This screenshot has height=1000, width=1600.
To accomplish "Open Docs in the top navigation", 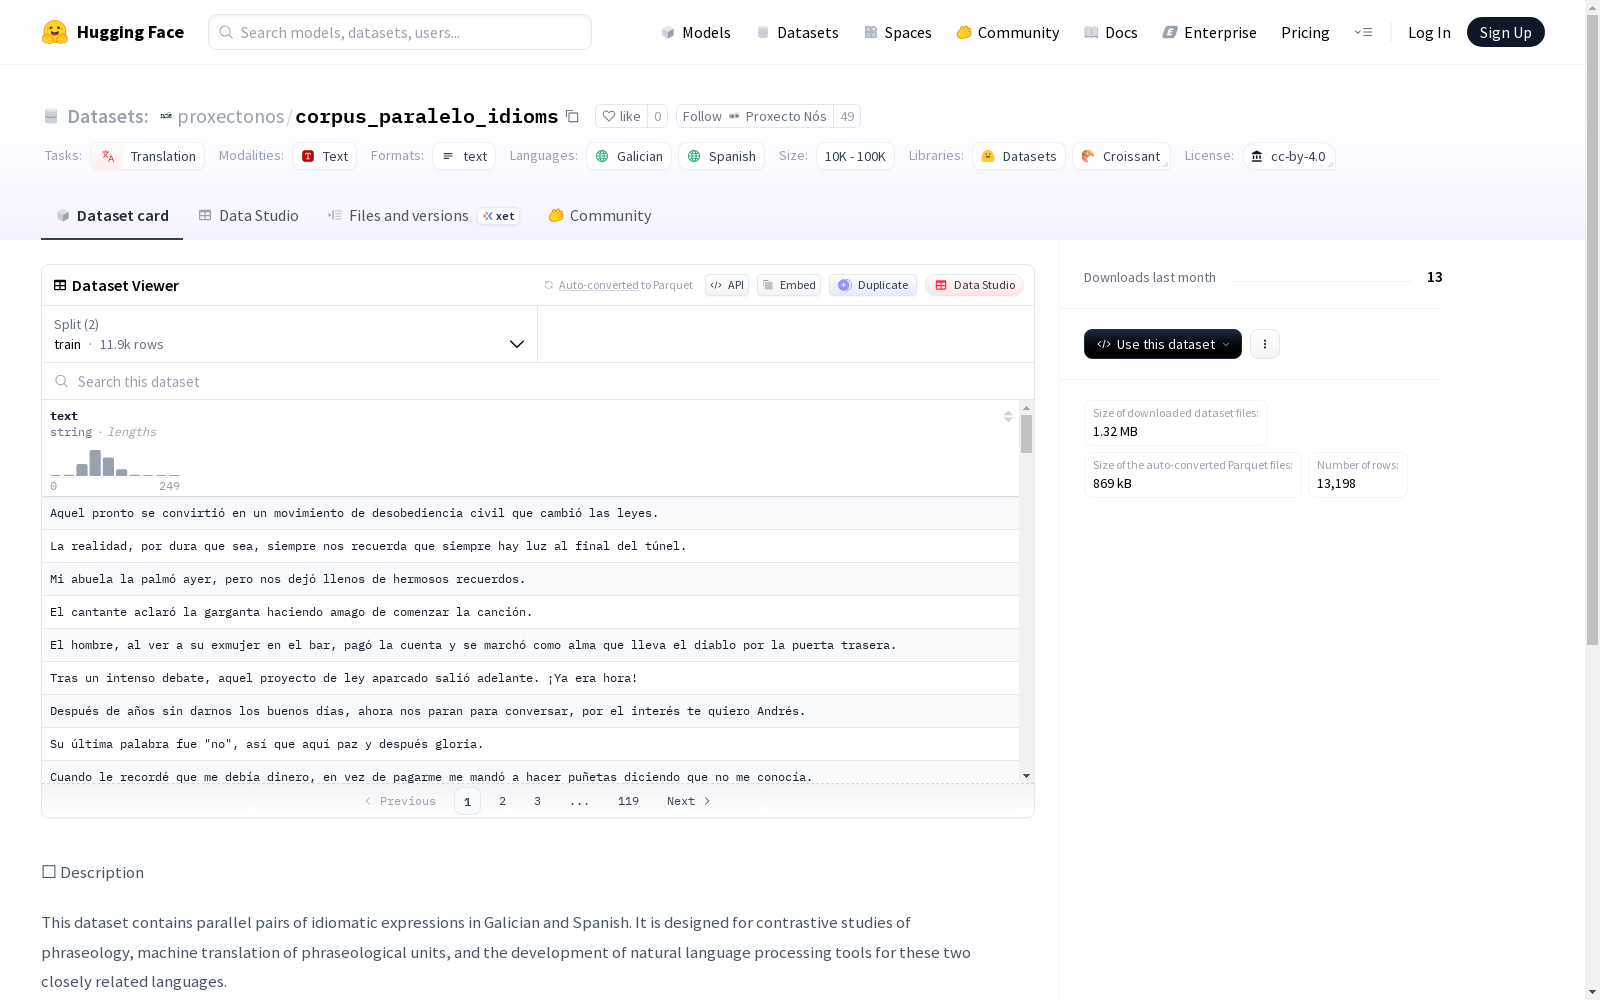I will [x=1111, y=32].
